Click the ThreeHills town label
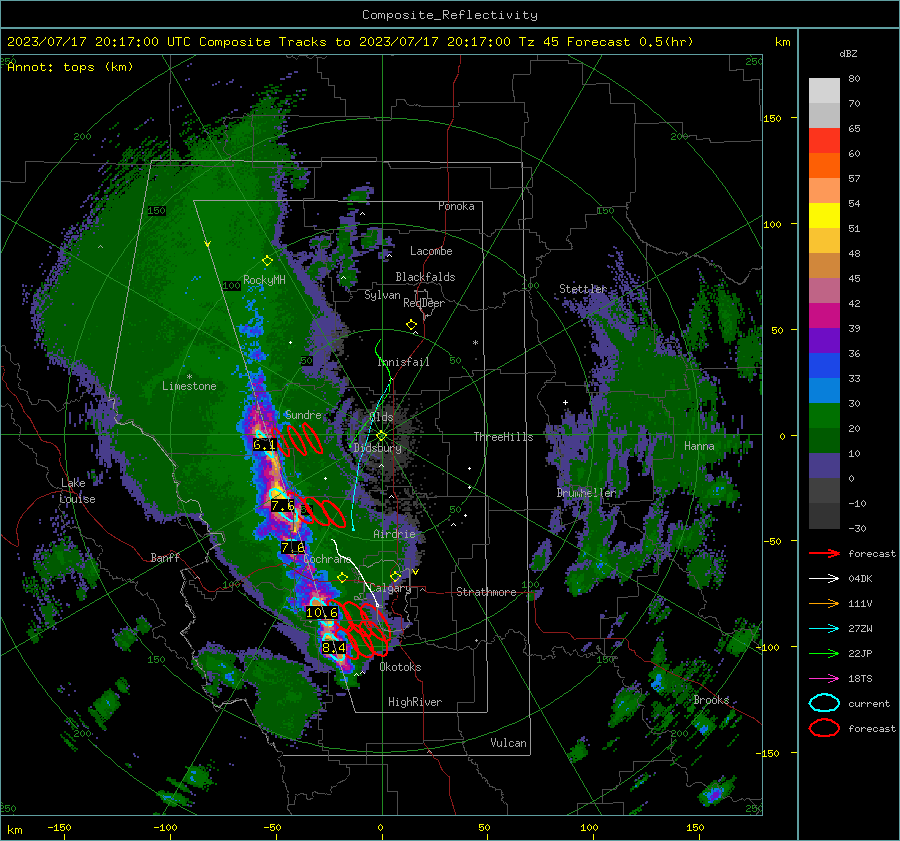The height and width of the screenshot is (841, 900). (x=503, y=437)
